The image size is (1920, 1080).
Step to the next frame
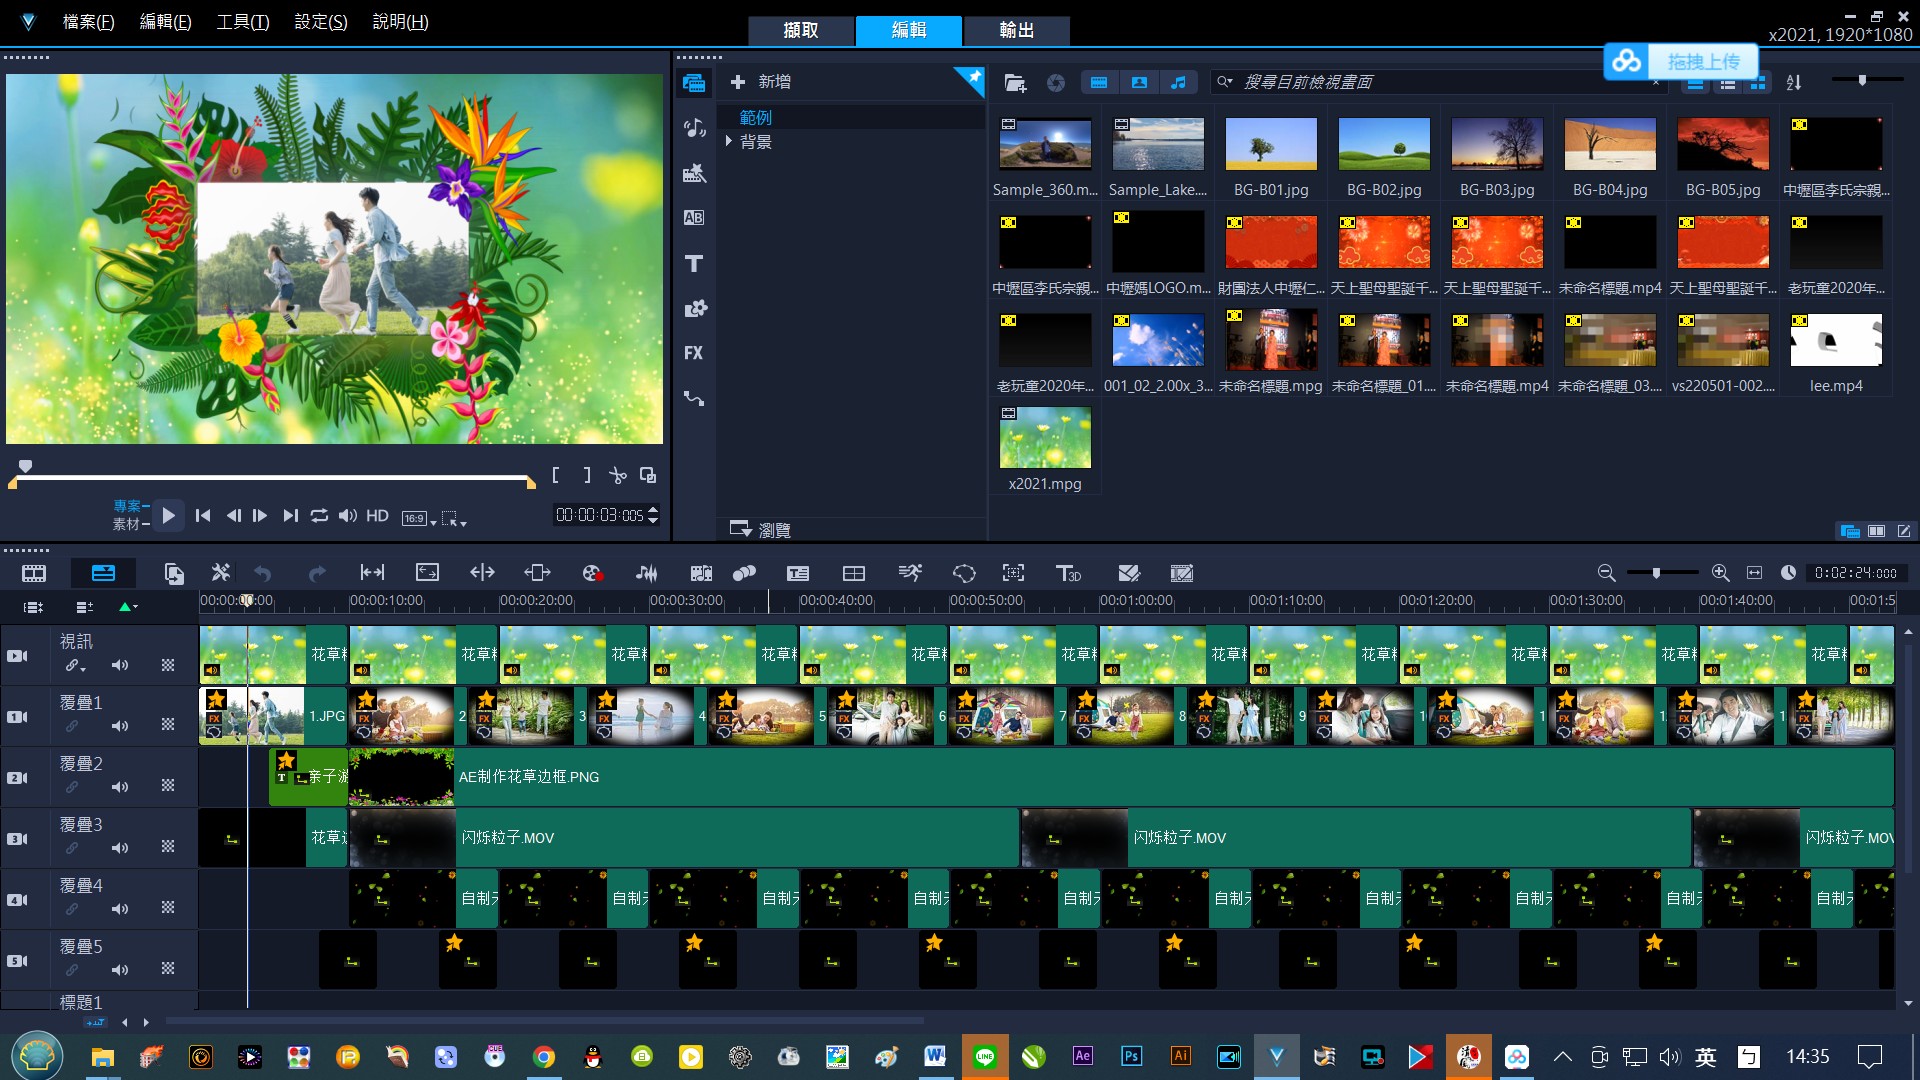click(260, 515)
